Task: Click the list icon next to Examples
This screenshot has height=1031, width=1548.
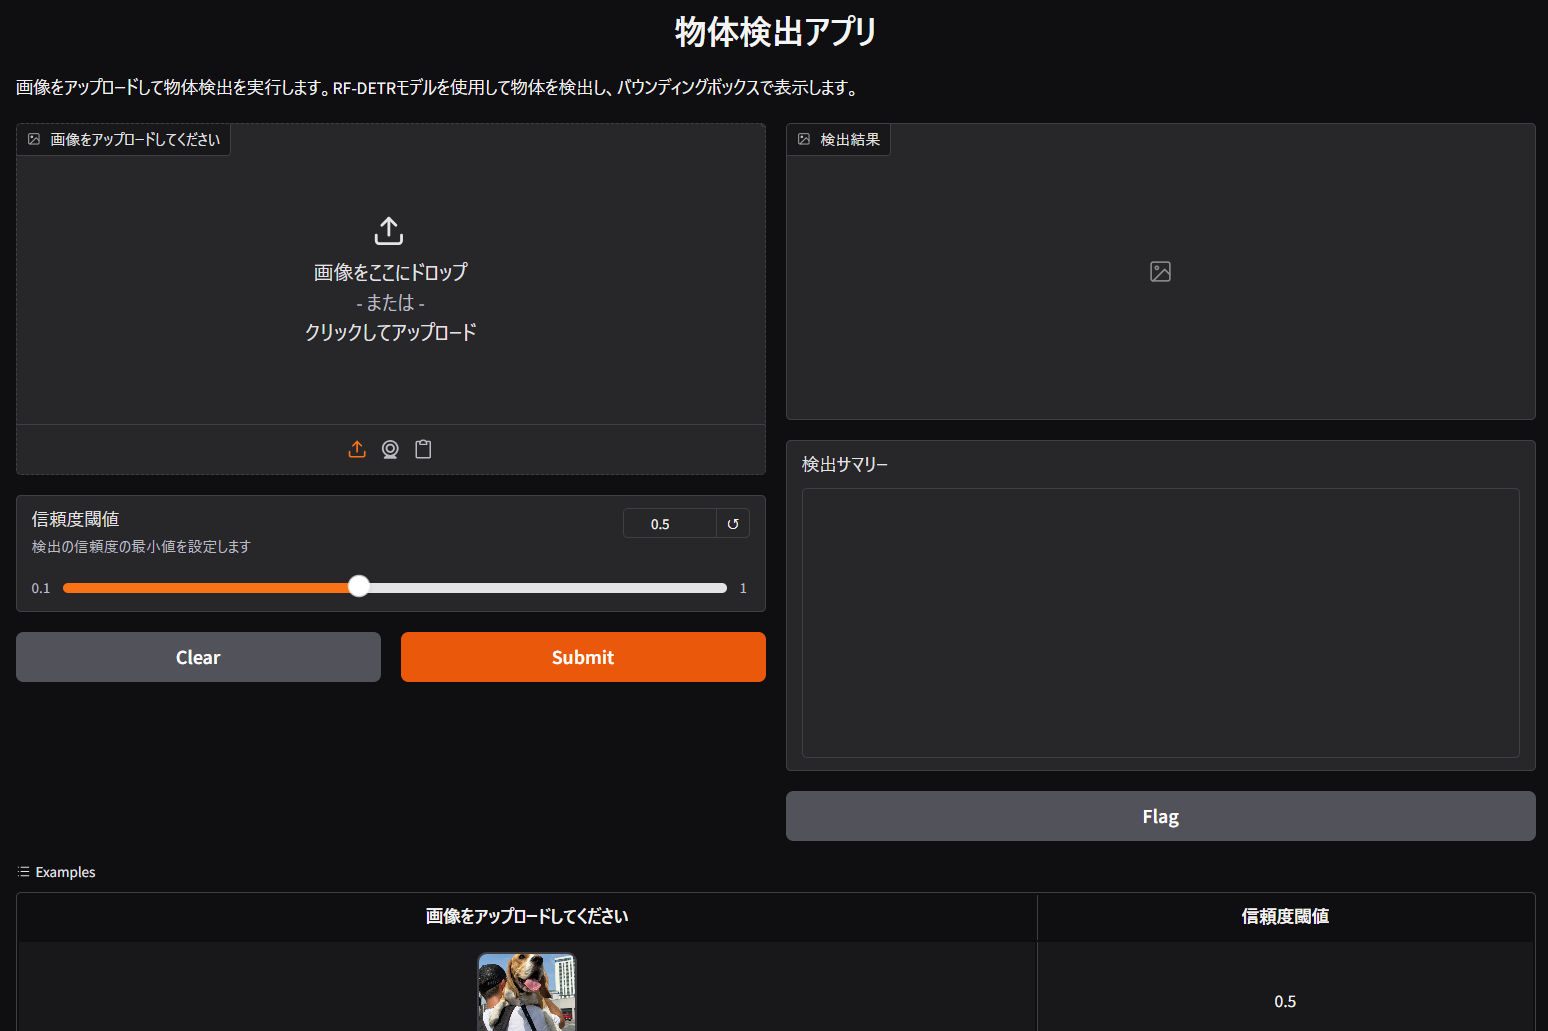Action: point(24,872)
